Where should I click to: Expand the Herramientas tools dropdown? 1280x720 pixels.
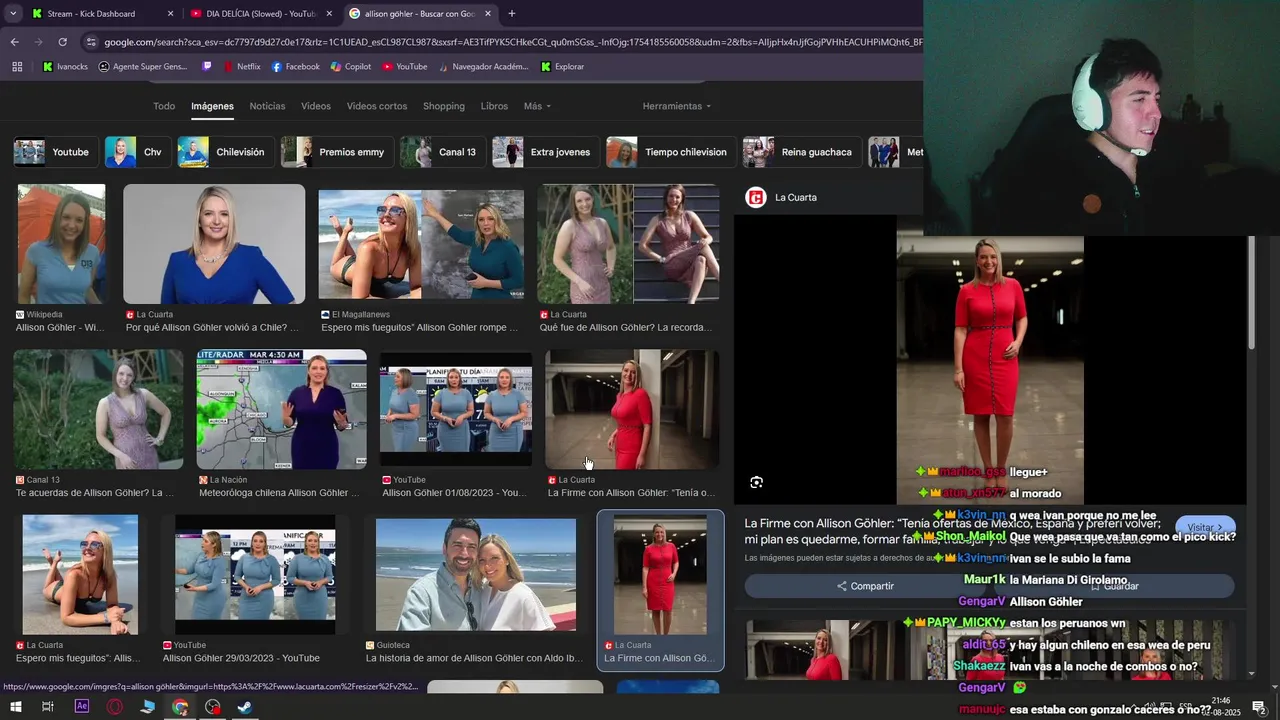pyautogui.click(x=677, y=106)
